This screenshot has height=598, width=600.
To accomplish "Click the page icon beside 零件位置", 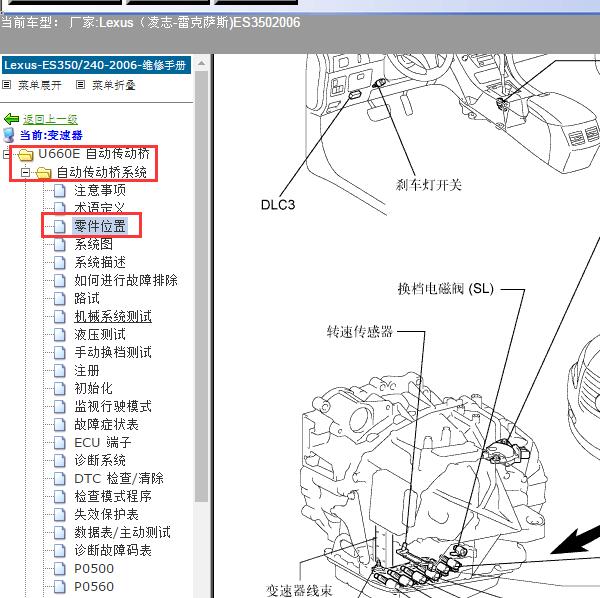I will click(60, 226).
